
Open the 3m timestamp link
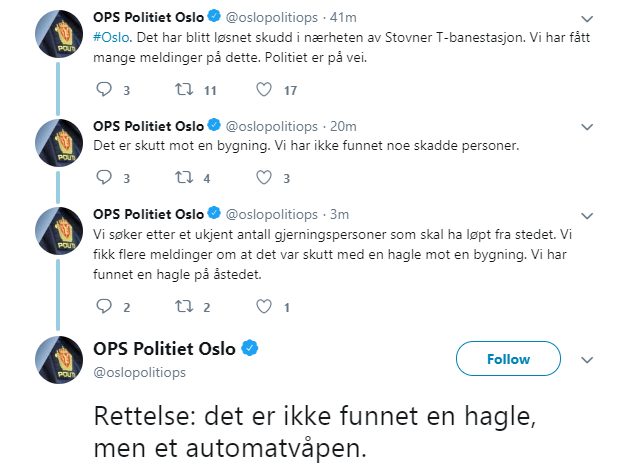pyautogui.click(x=338, y=214)
